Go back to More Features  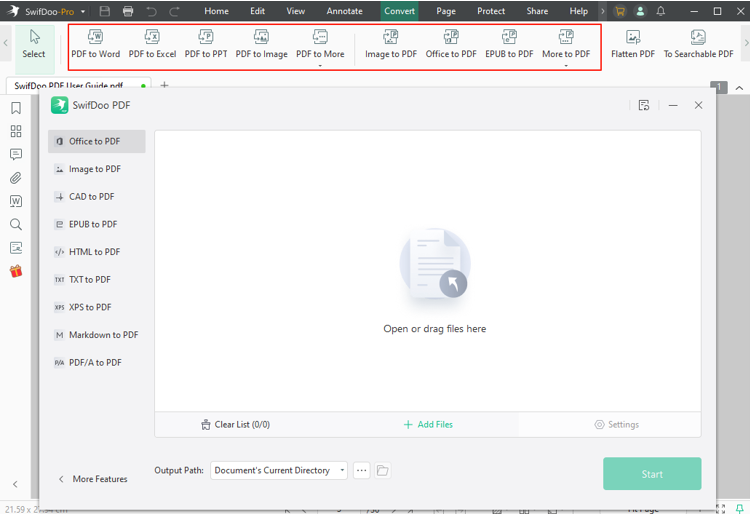pos(93,479)
